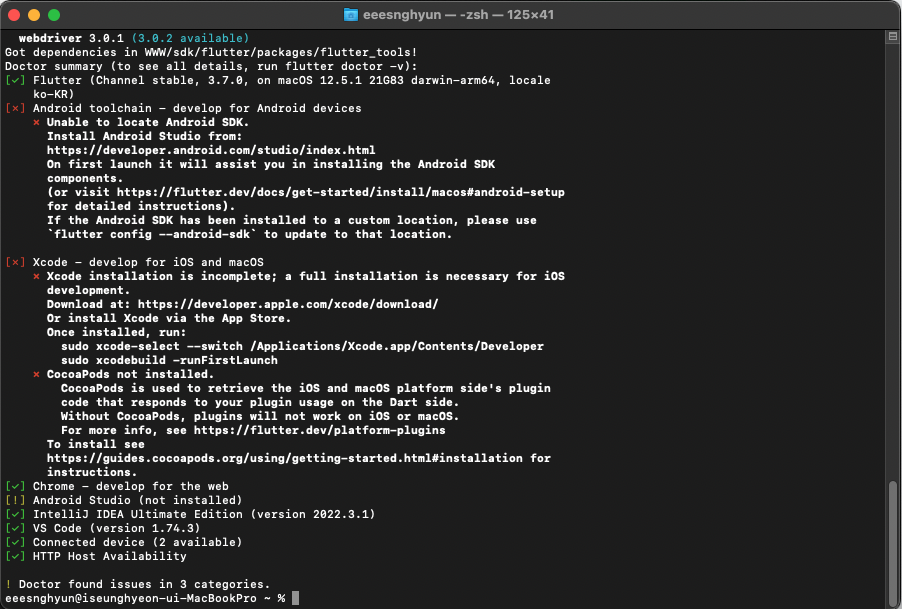This screenshot has height=609, width=902.
Task: Click the text '(3.0.2 available)'
Action: coord(190,39)
